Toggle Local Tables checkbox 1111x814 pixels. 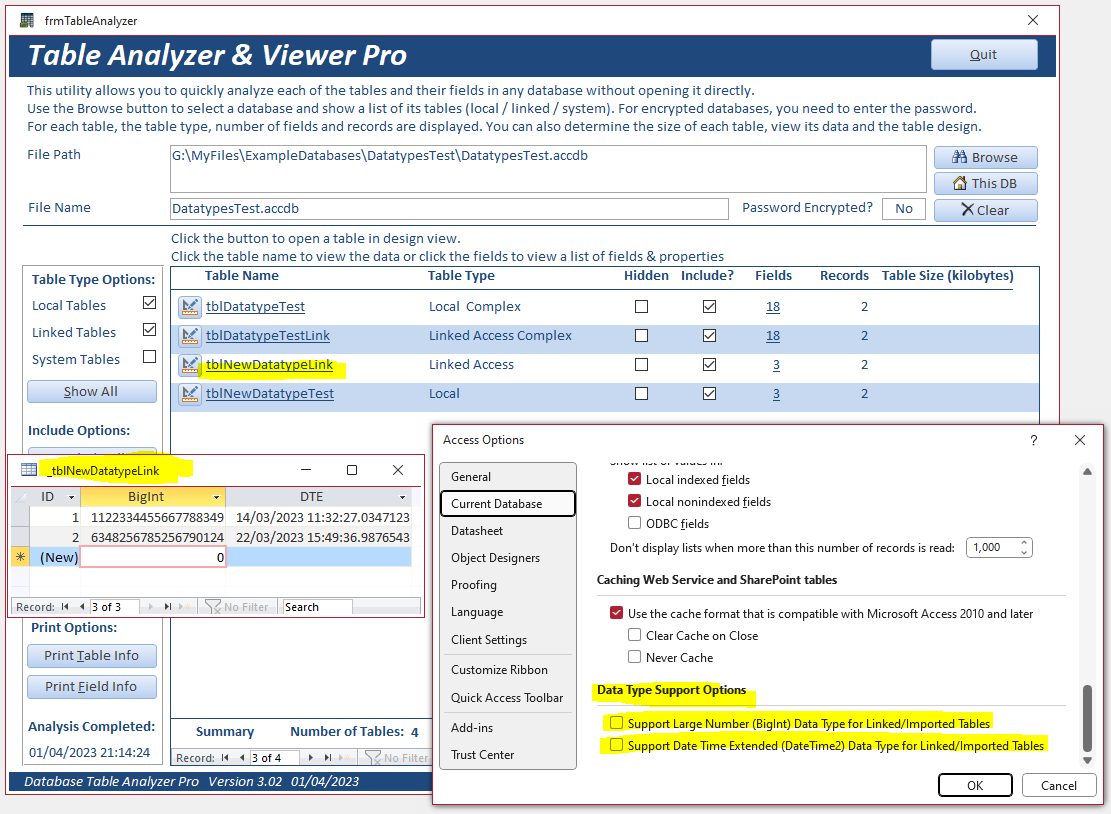pos(150,303)
